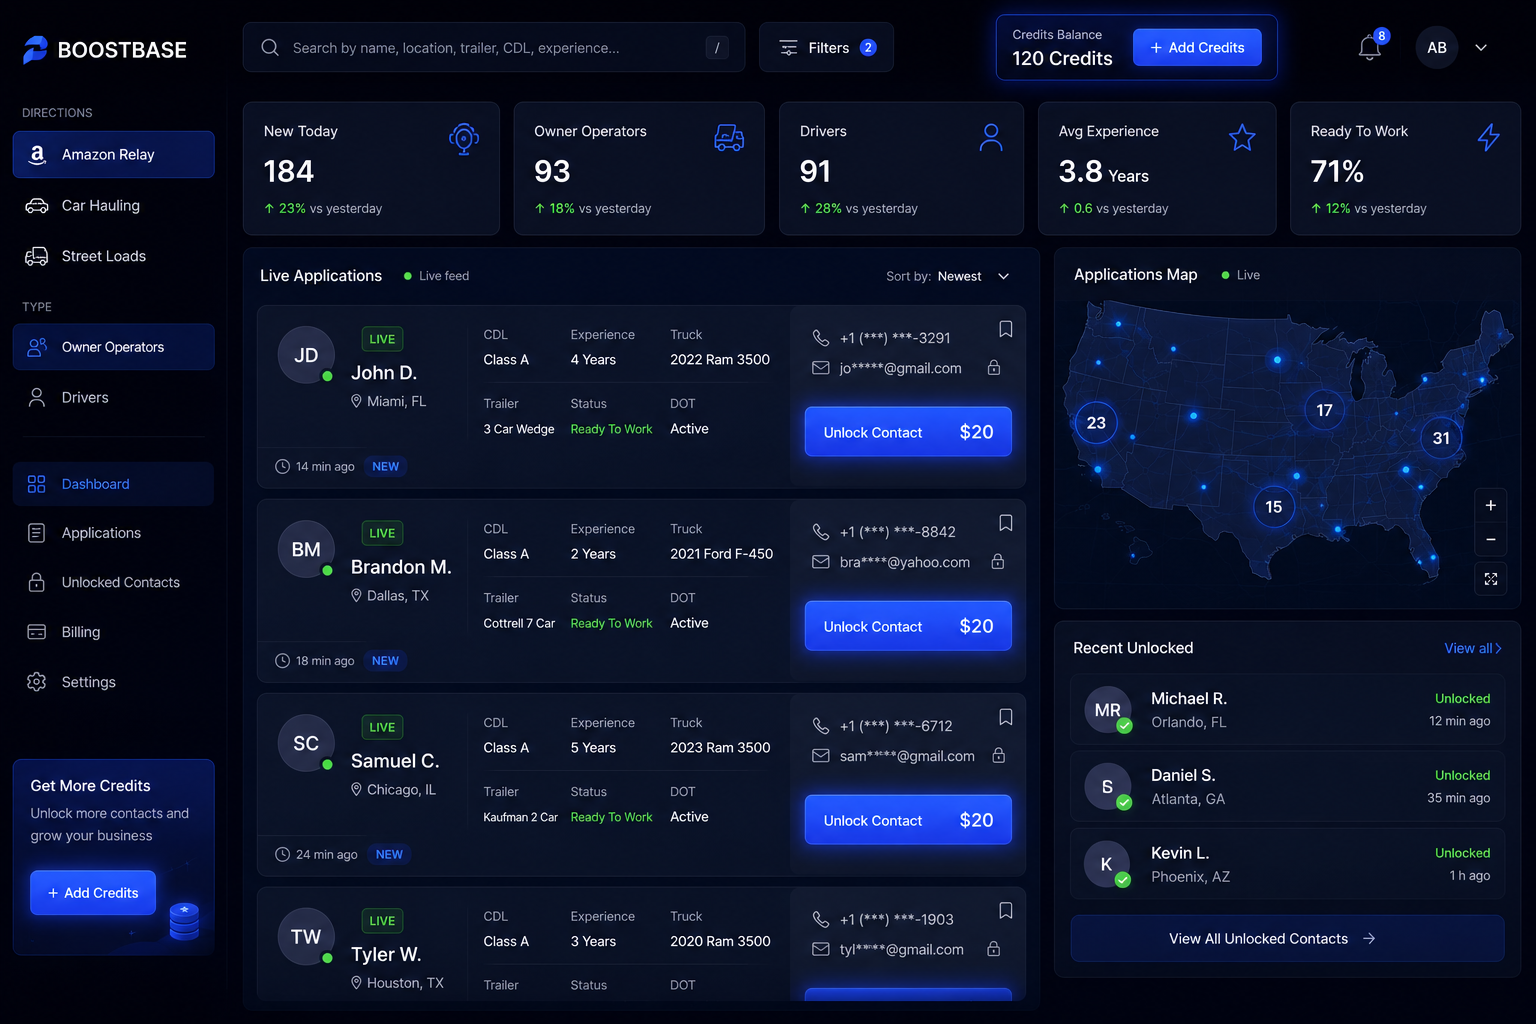Click TW avatar for Tyler W.

coord(306,936)
